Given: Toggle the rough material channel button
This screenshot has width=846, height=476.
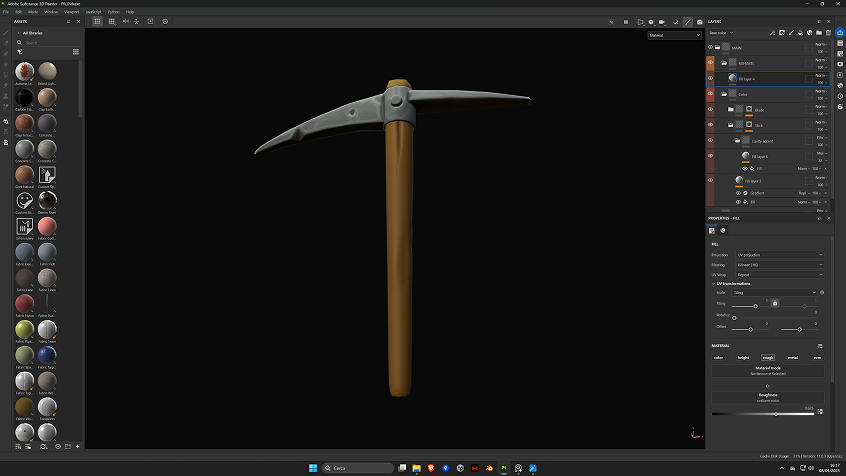Looking at the screenshot, I should pos(768,357).
